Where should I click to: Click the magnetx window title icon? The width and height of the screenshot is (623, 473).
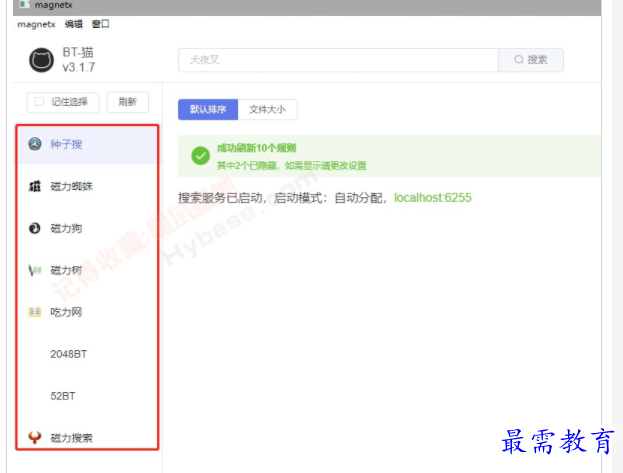click(25, 4)
